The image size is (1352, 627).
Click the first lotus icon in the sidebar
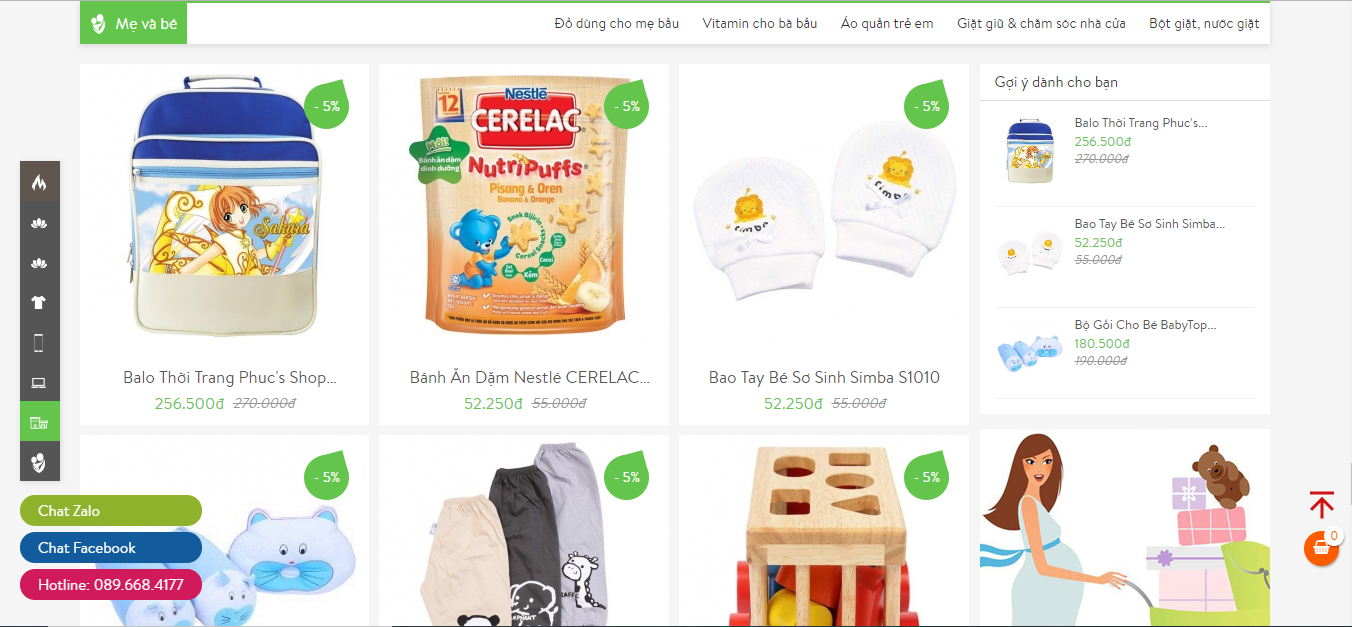[40, 222]
